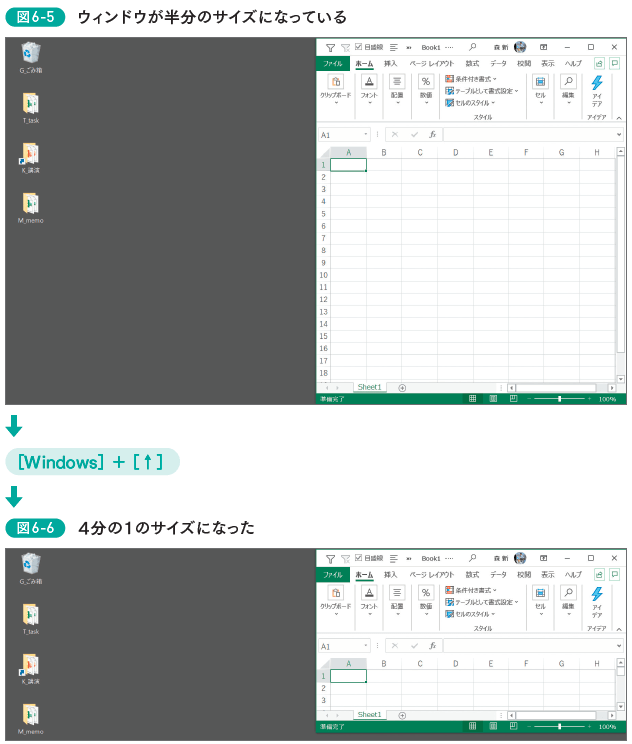Click the zoom in plus in Figure 6-5 status bar
632x744 pixels.
590,399
